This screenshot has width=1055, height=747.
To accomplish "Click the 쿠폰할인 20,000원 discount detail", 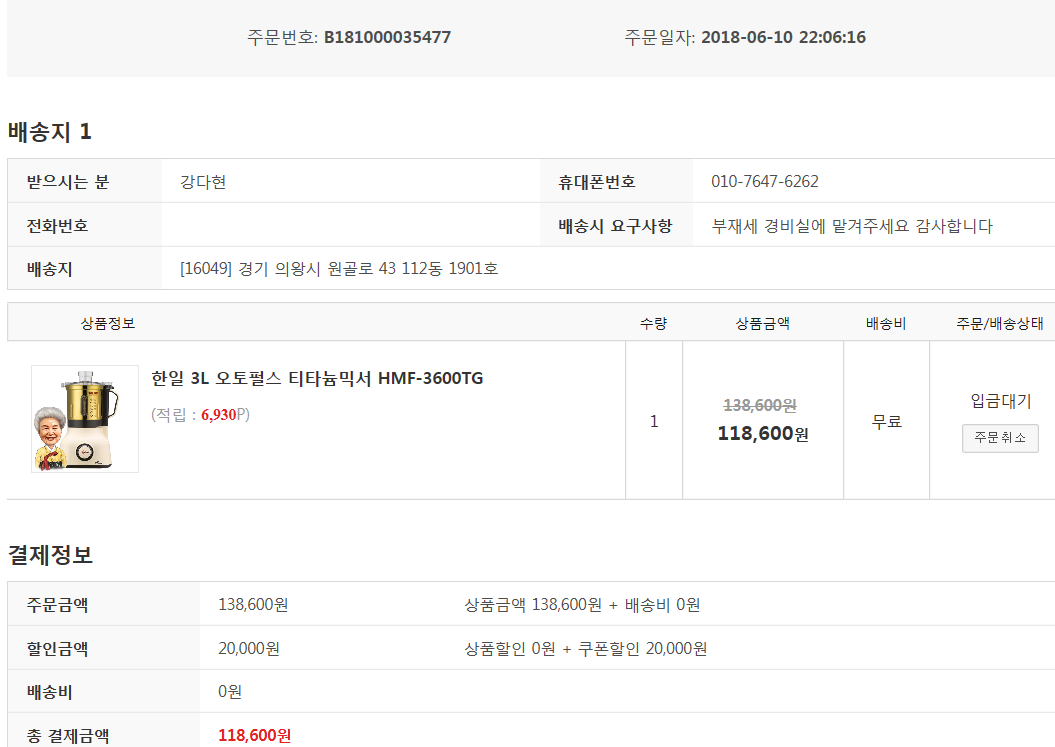I will pos(643,649).
